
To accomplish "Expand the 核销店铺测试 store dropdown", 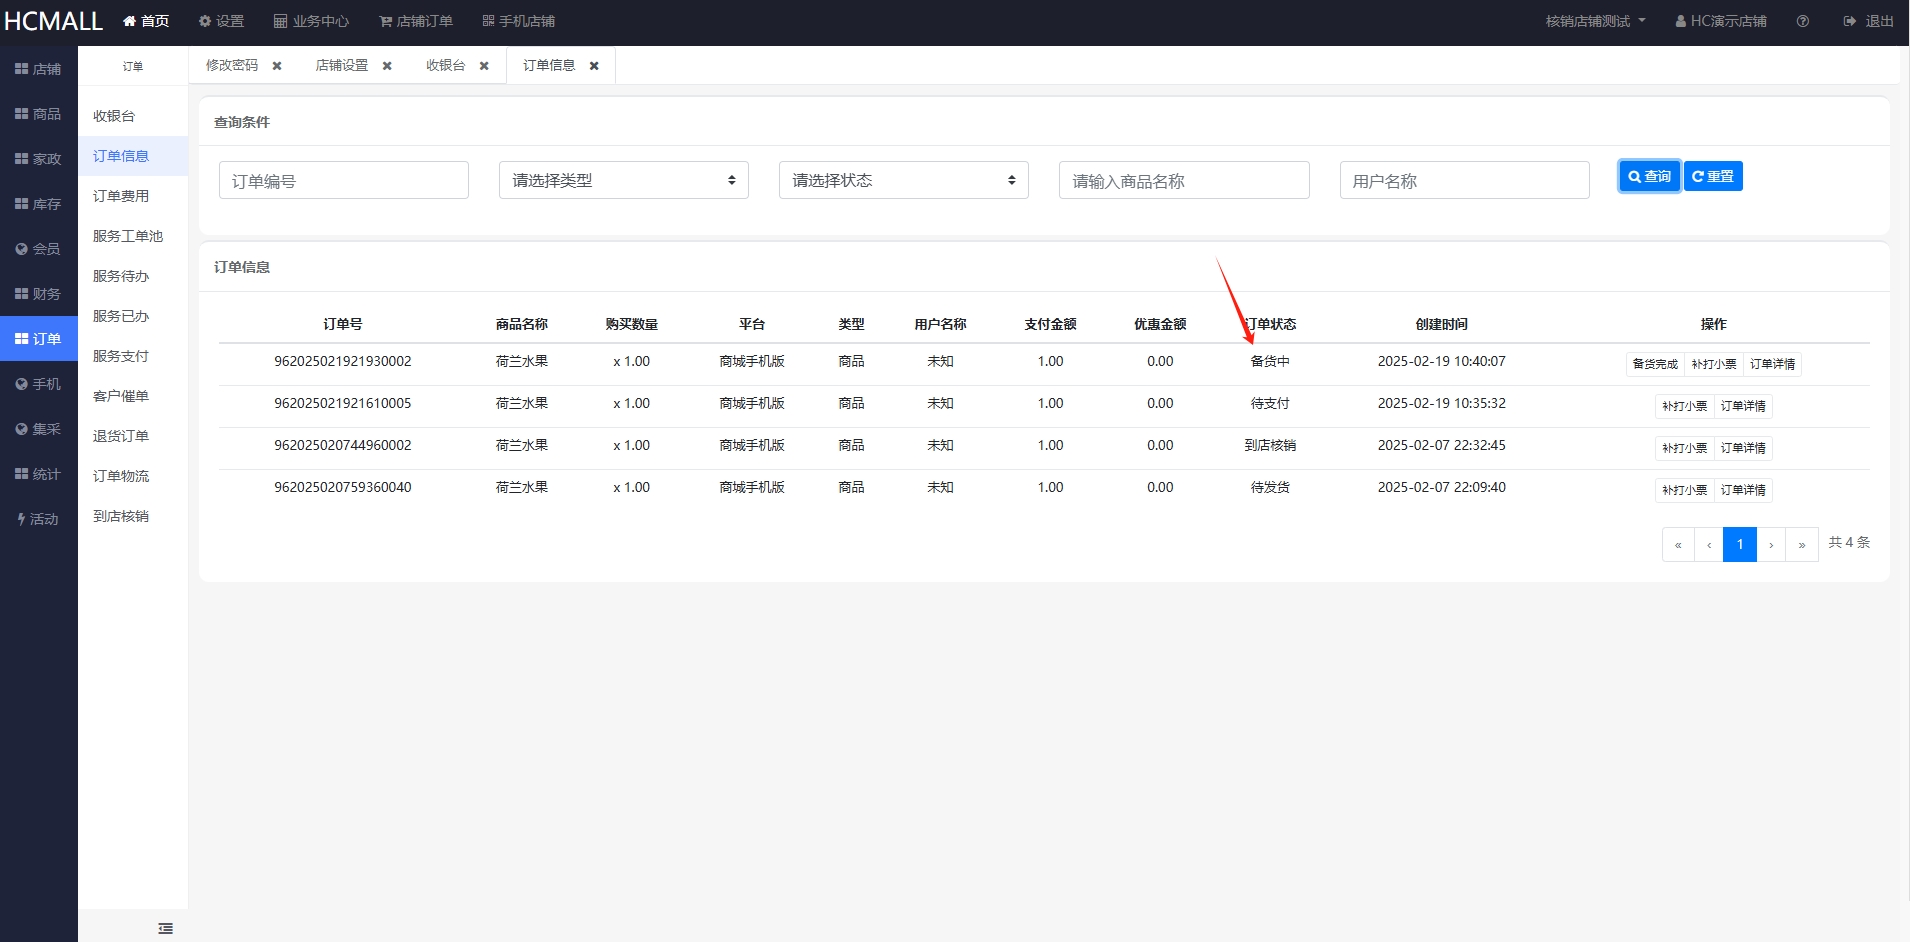I will [1595, 21].
